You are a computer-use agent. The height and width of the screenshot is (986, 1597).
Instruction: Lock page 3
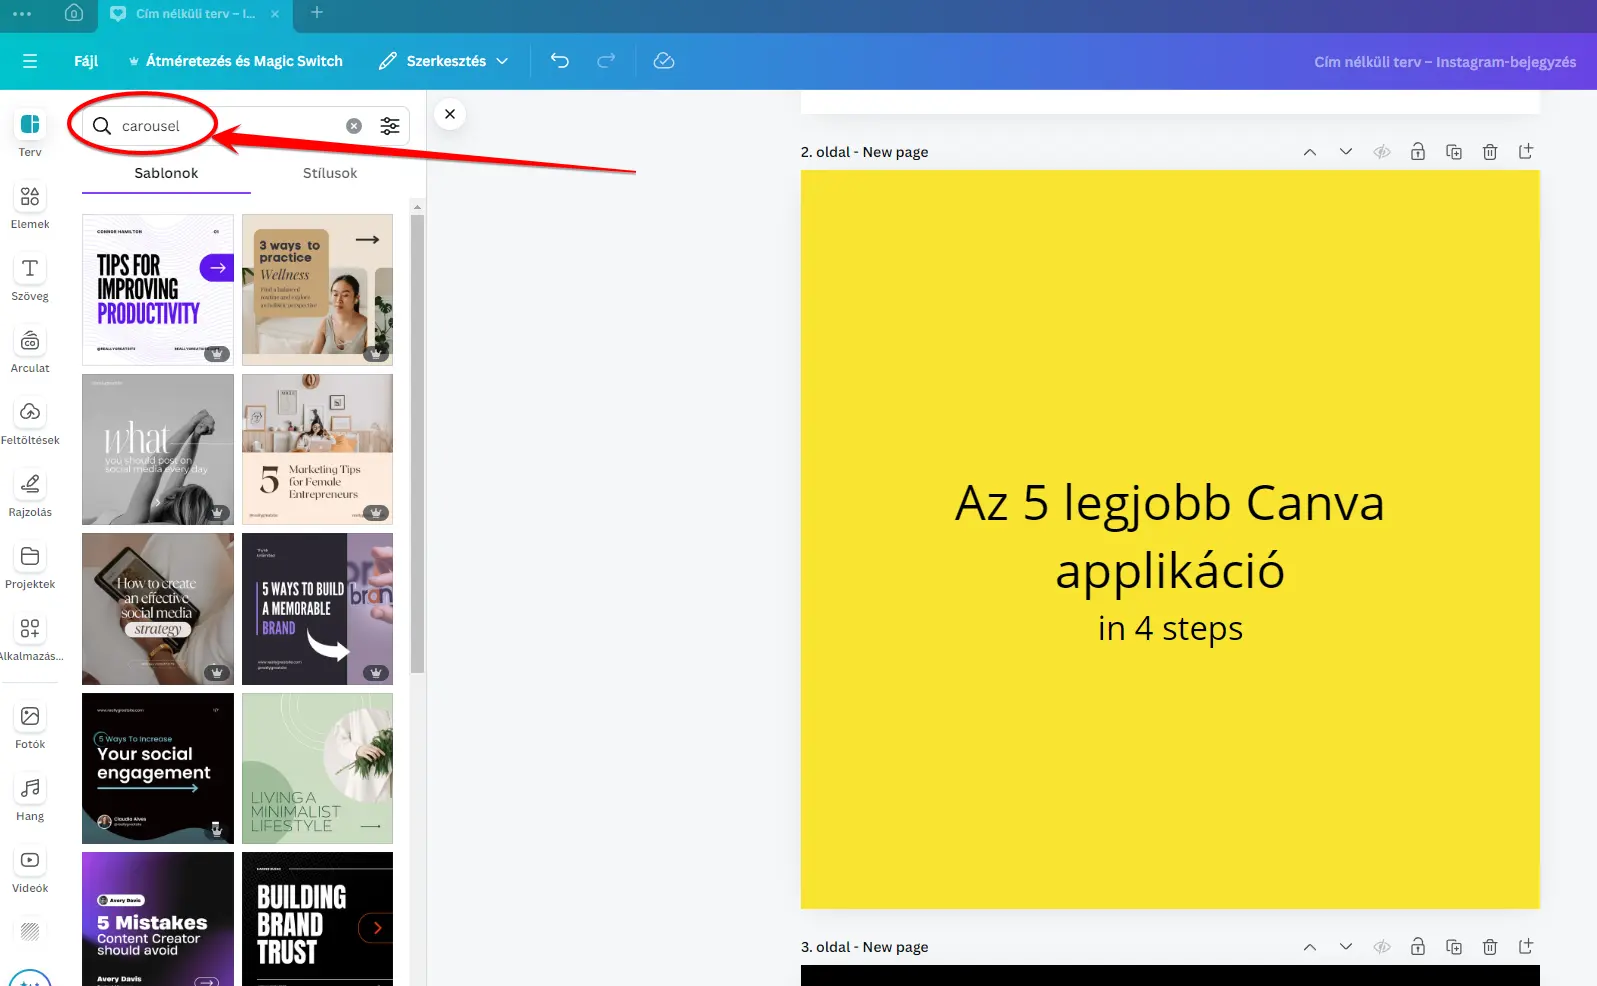pos(1418,947)
